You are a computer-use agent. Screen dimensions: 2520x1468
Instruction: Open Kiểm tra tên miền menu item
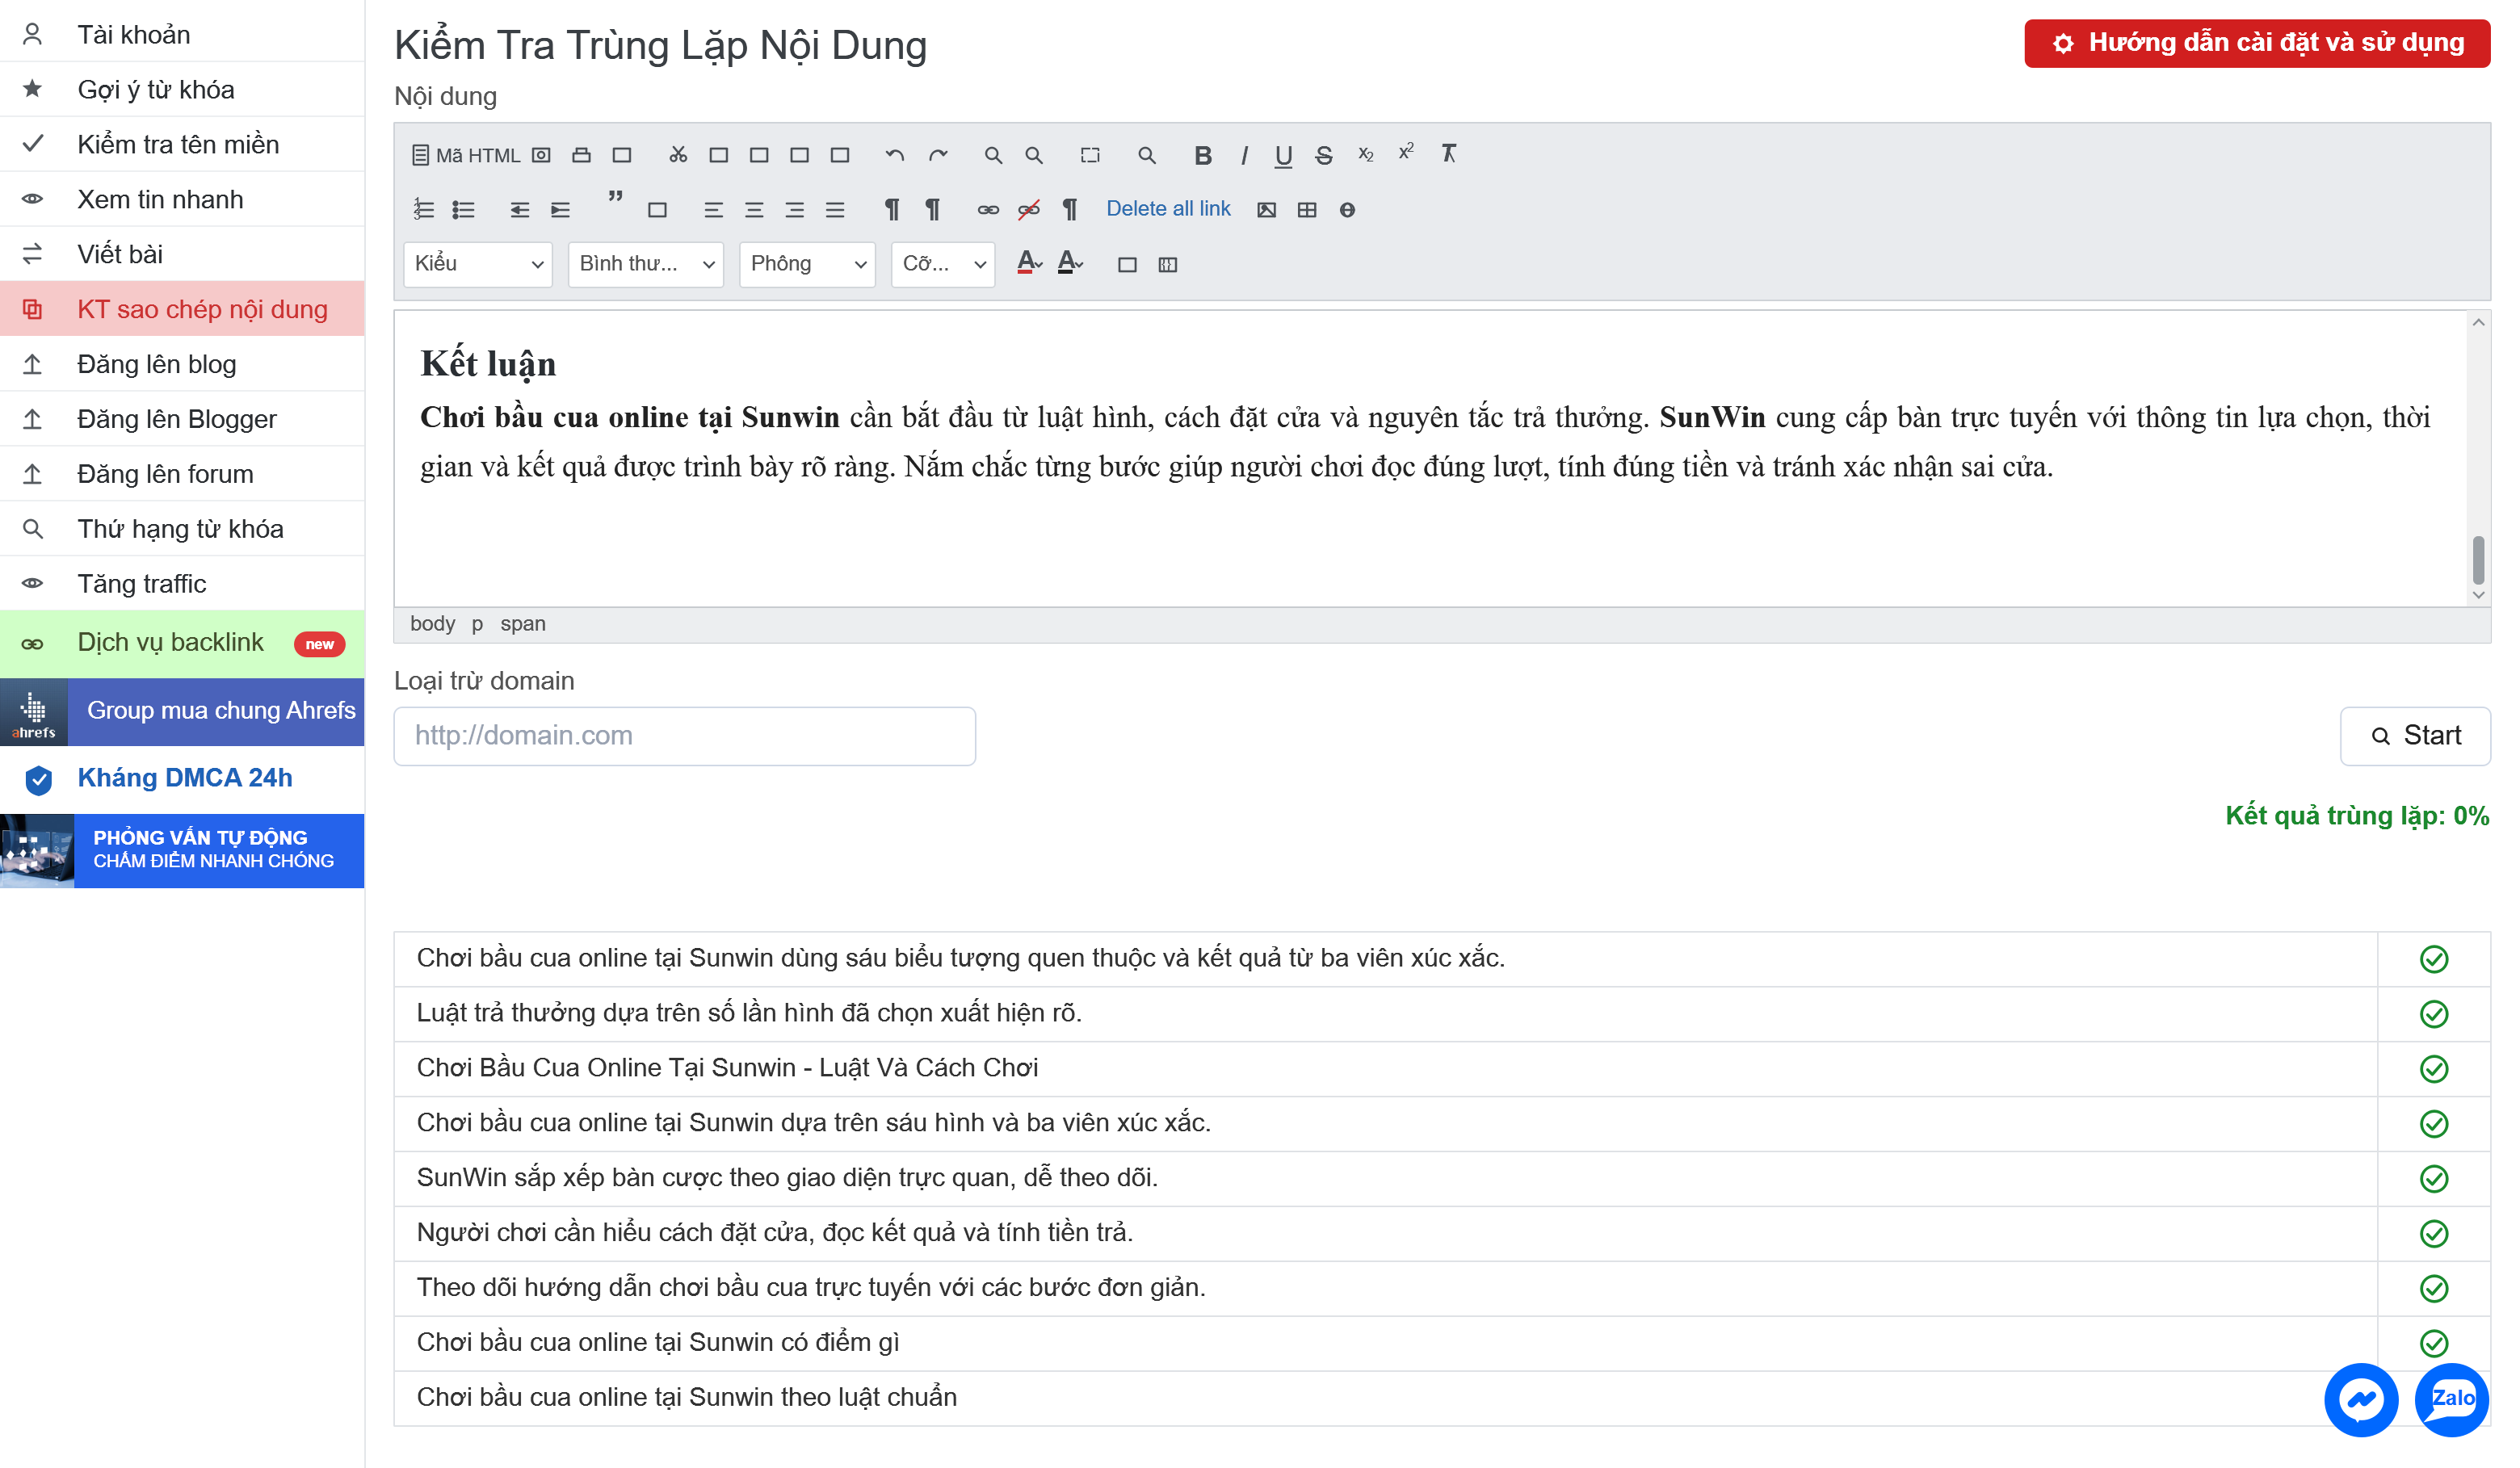pos(182,144)
